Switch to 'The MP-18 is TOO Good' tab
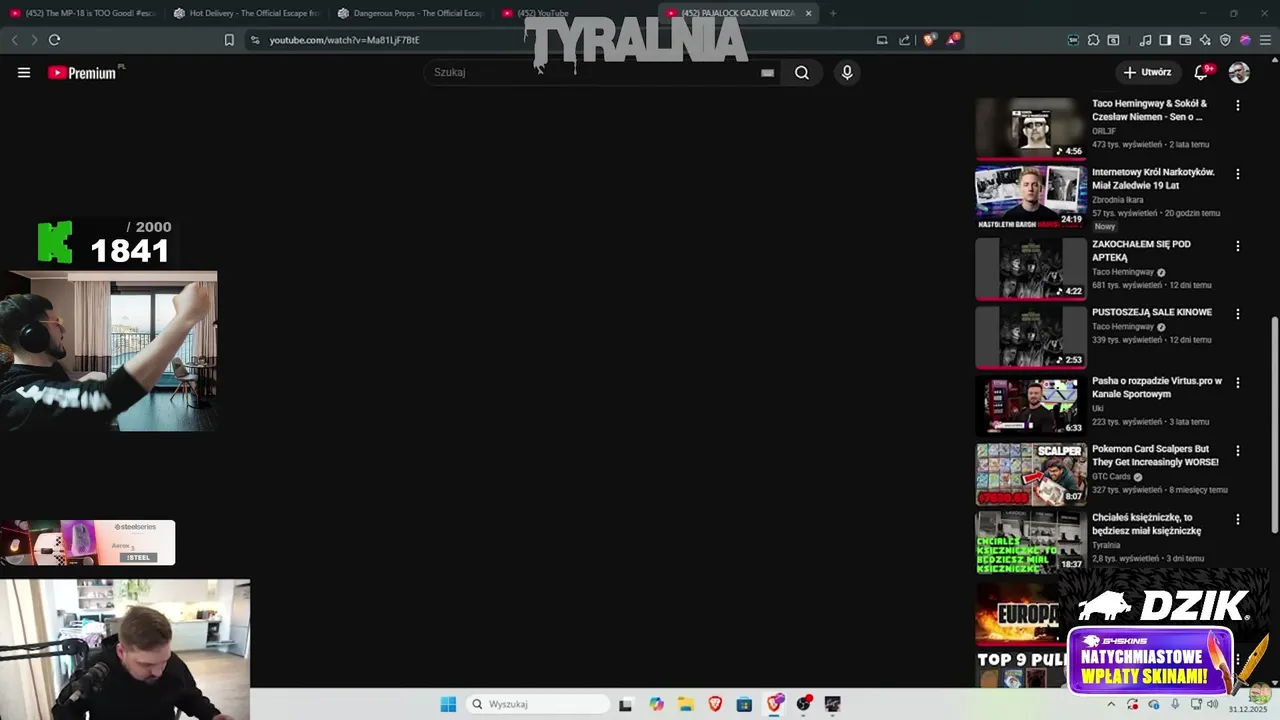The height and width of the screenshot is (720, 1280). coord(83,13)
